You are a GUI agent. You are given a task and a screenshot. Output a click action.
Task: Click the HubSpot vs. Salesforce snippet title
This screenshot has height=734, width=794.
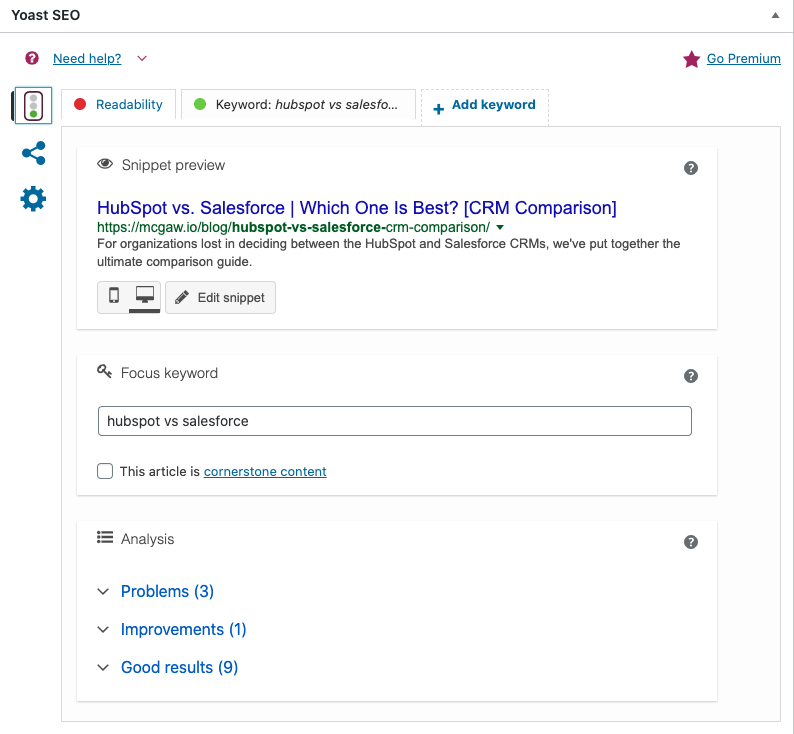point(356,208)
